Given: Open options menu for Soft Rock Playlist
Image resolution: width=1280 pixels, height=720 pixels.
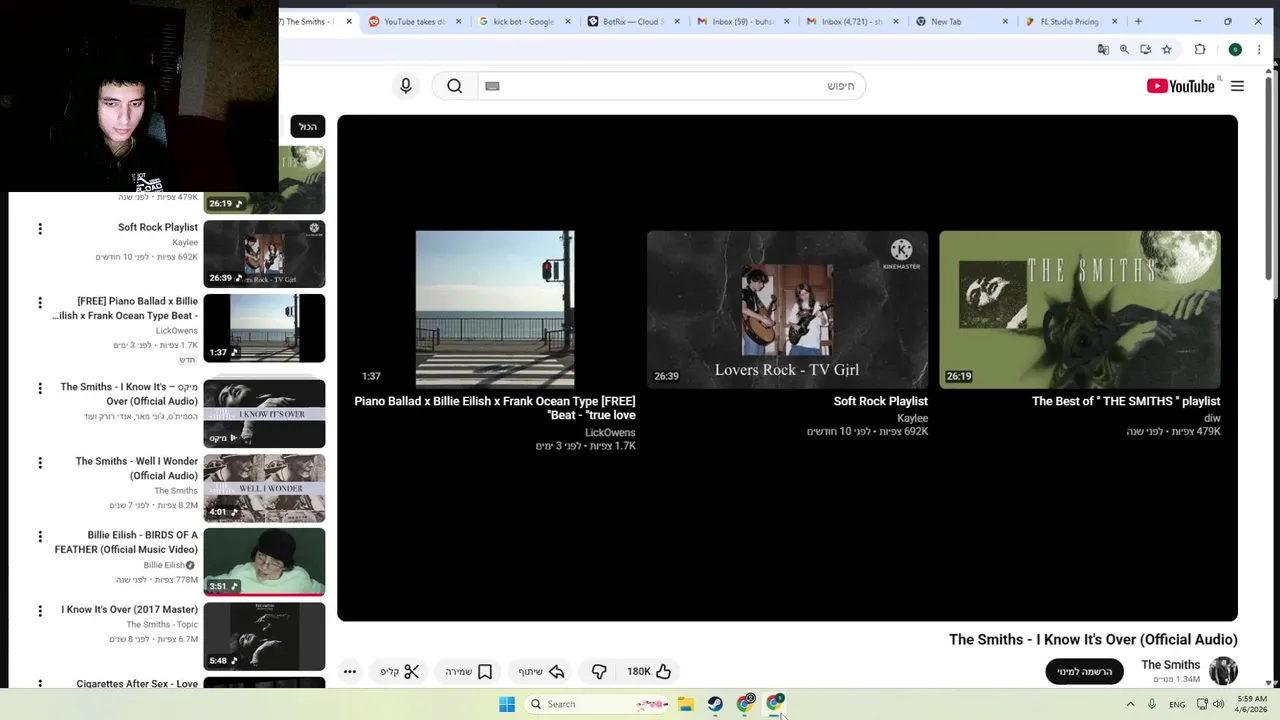Looking at the screenshot, I should click(x=40, y=229).
